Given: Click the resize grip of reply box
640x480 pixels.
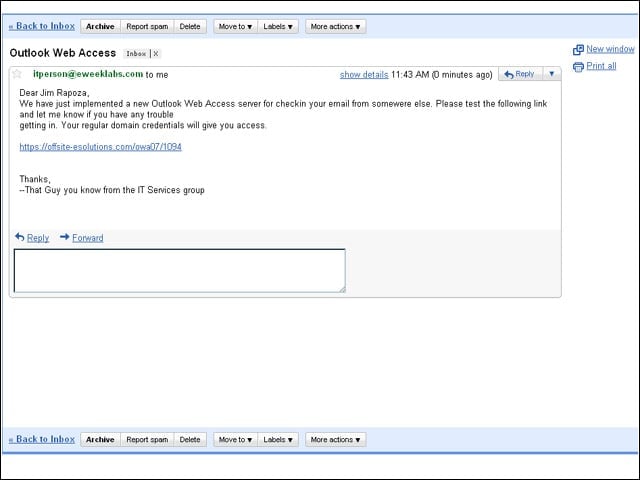Looking at the screenshot, I should point(342,289).
